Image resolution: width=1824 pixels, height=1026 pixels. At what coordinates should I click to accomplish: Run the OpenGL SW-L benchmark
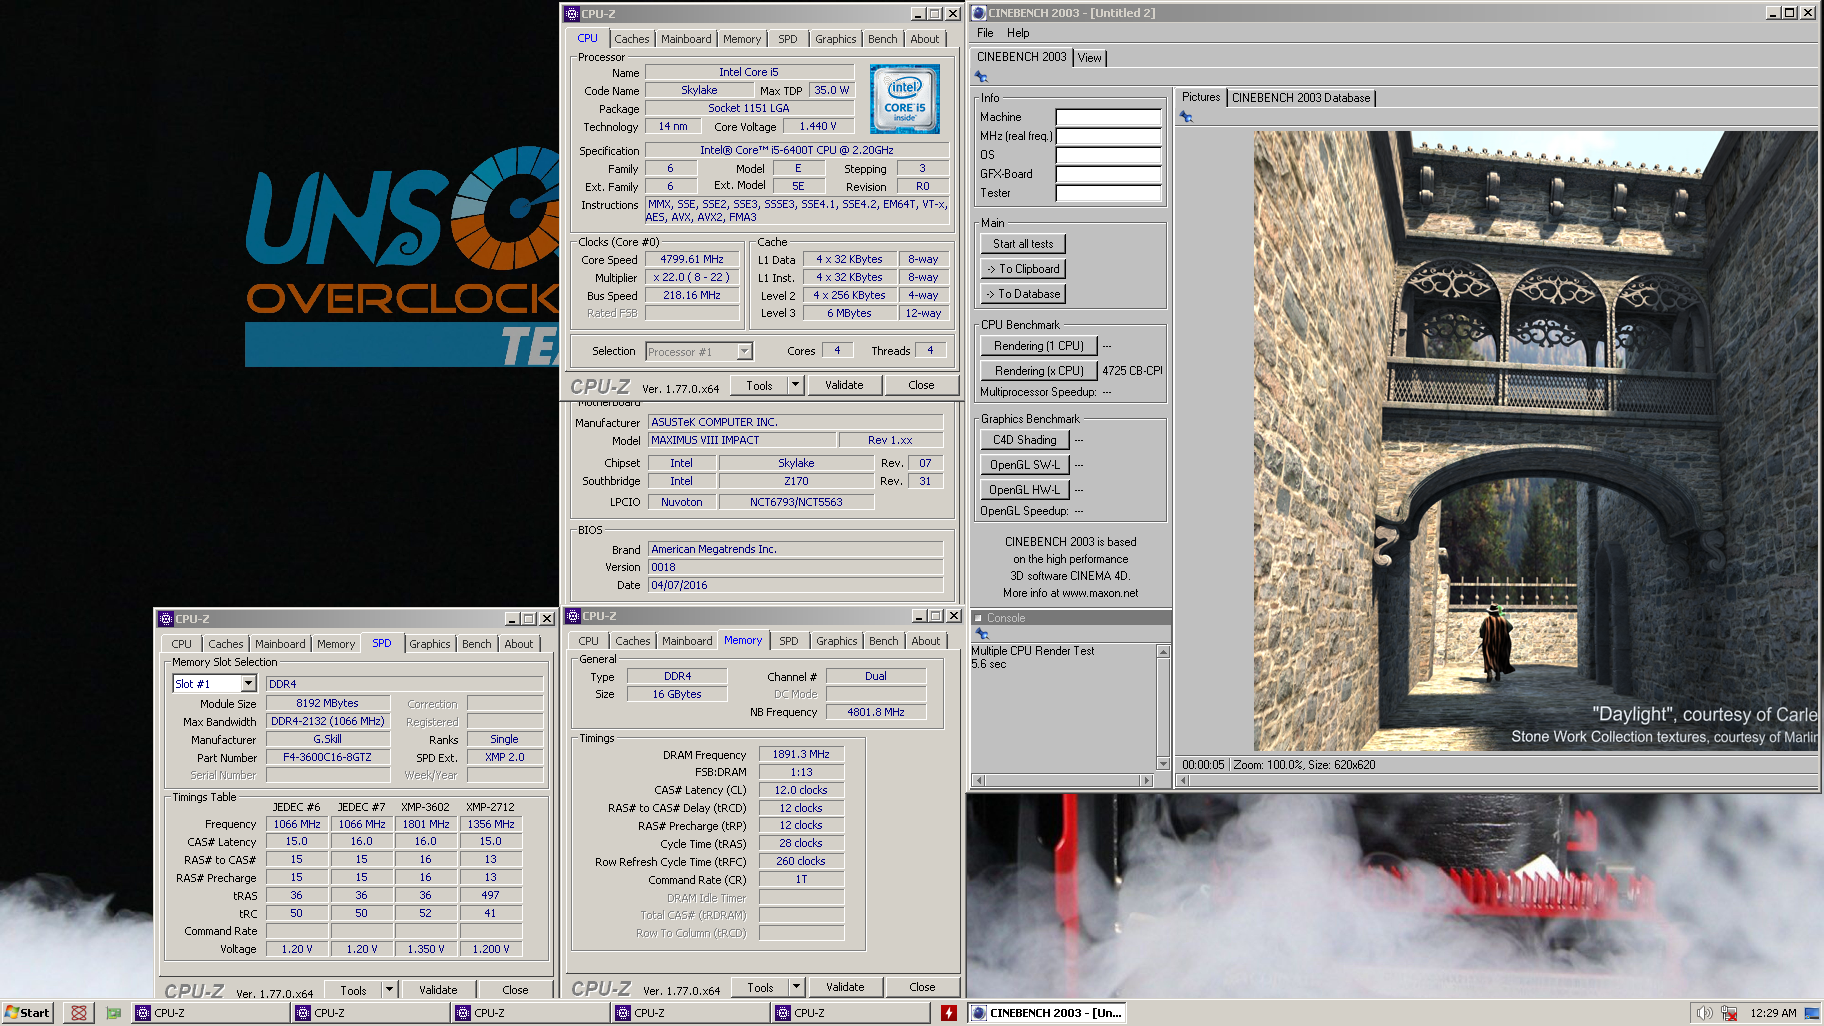point(1025,465)
